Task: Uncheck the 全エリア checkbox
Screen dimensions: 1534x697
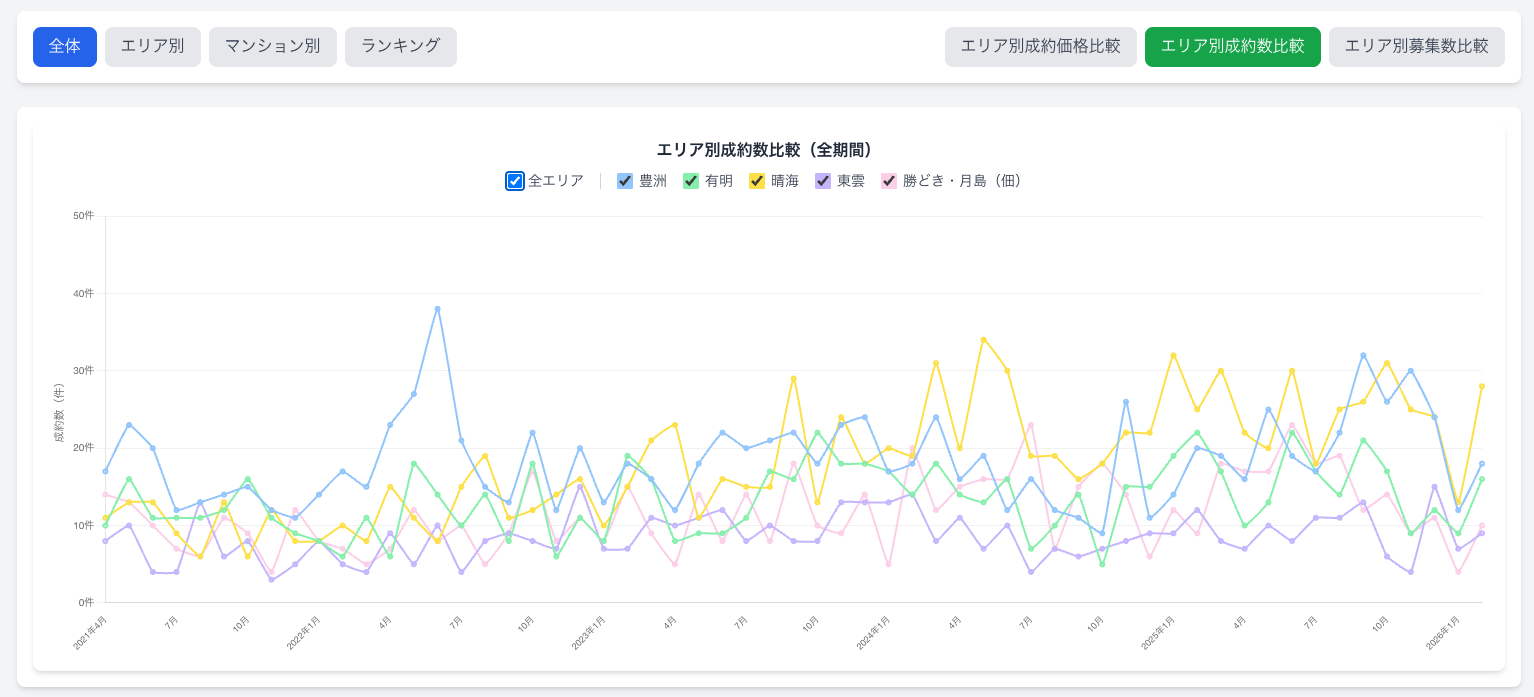Action: click(x=515, y=181)
